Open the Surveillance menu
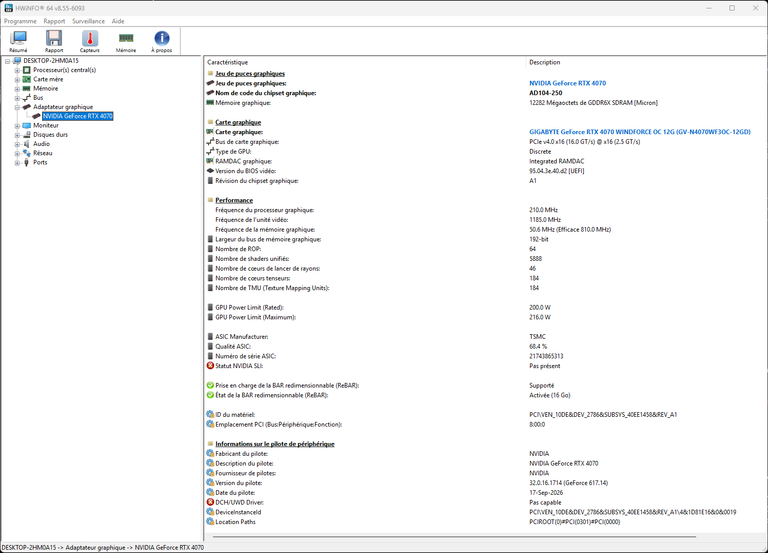Image resolution: width=768 pixels, height=553 pixels. (88, 21)
